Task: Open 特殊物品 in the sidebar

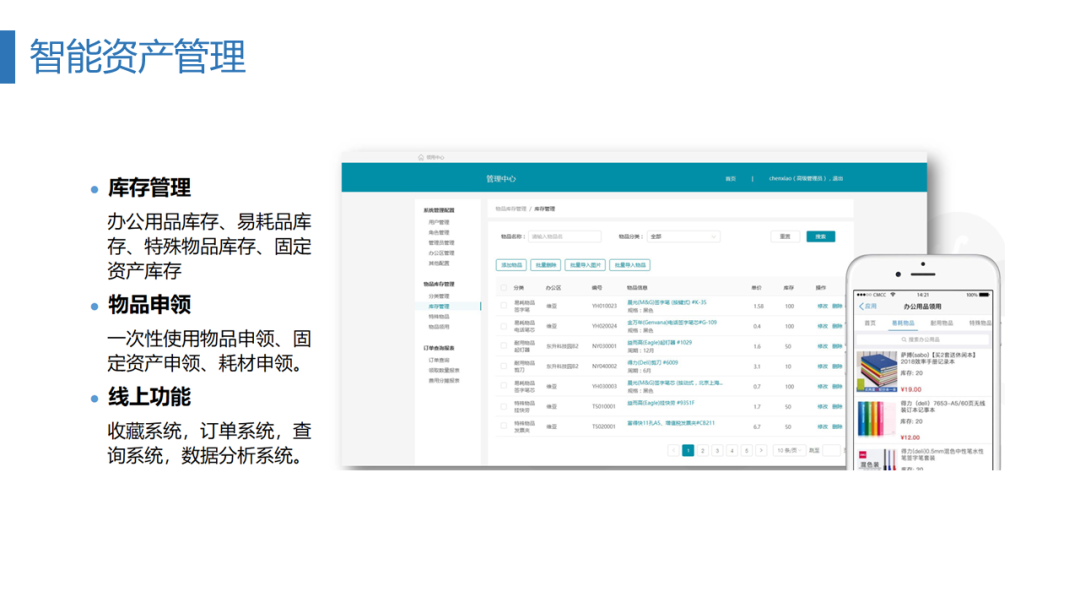Action: coord(439,317)
